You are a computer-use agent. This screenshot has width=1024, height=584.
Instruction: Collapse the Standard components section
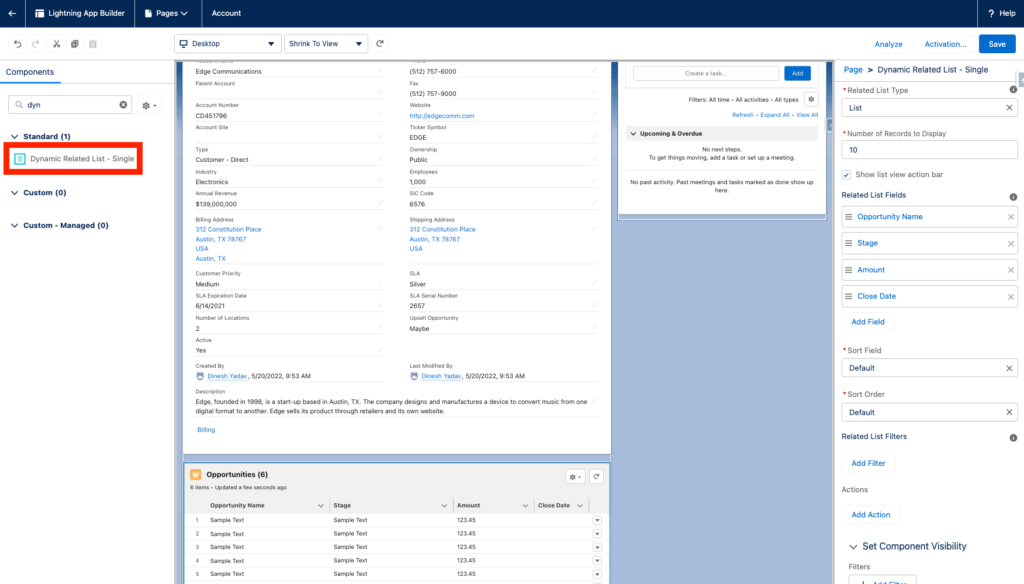coord(14,137)
